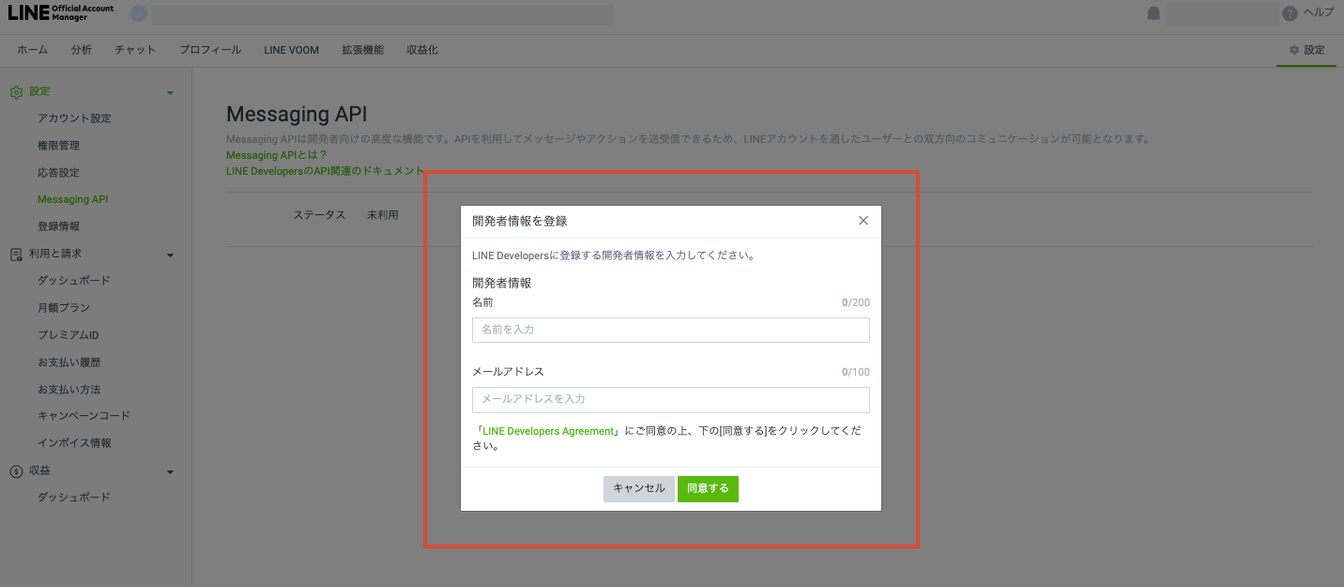
Task: Open the notifications bell icon
Action: [1153, 13]
